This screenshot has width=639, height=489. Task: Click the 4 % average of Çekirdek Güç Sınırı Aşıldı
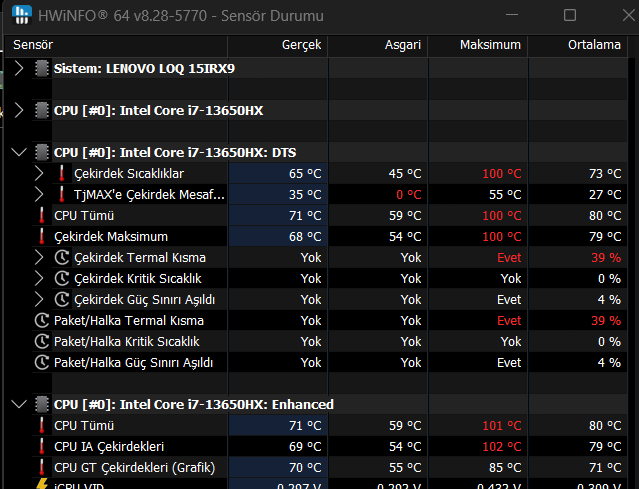coord(609,300)
